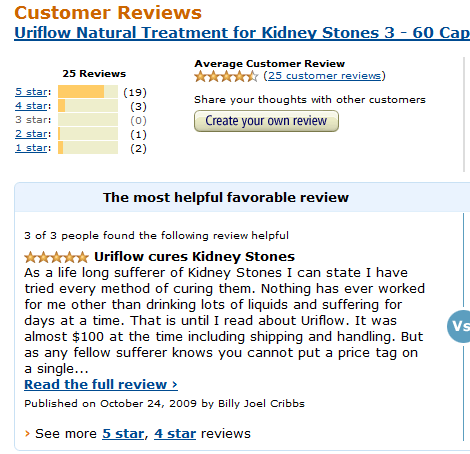Click the 2 star histogram bar
Viewport: 470px width, 454px height.
point(88,134)
